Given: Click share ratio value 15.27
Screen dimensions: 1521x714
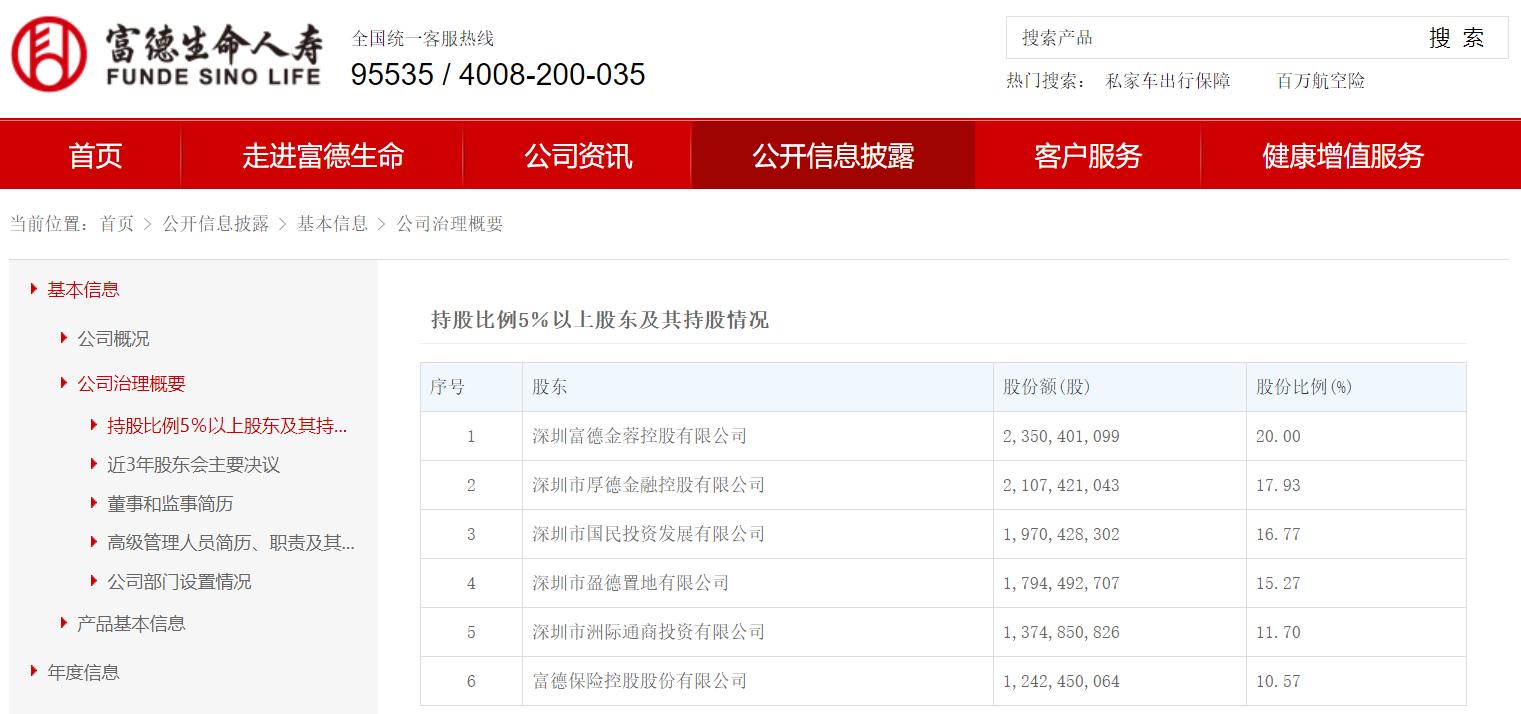Looking at the screenshot, I should click(x=1278, y=583).
